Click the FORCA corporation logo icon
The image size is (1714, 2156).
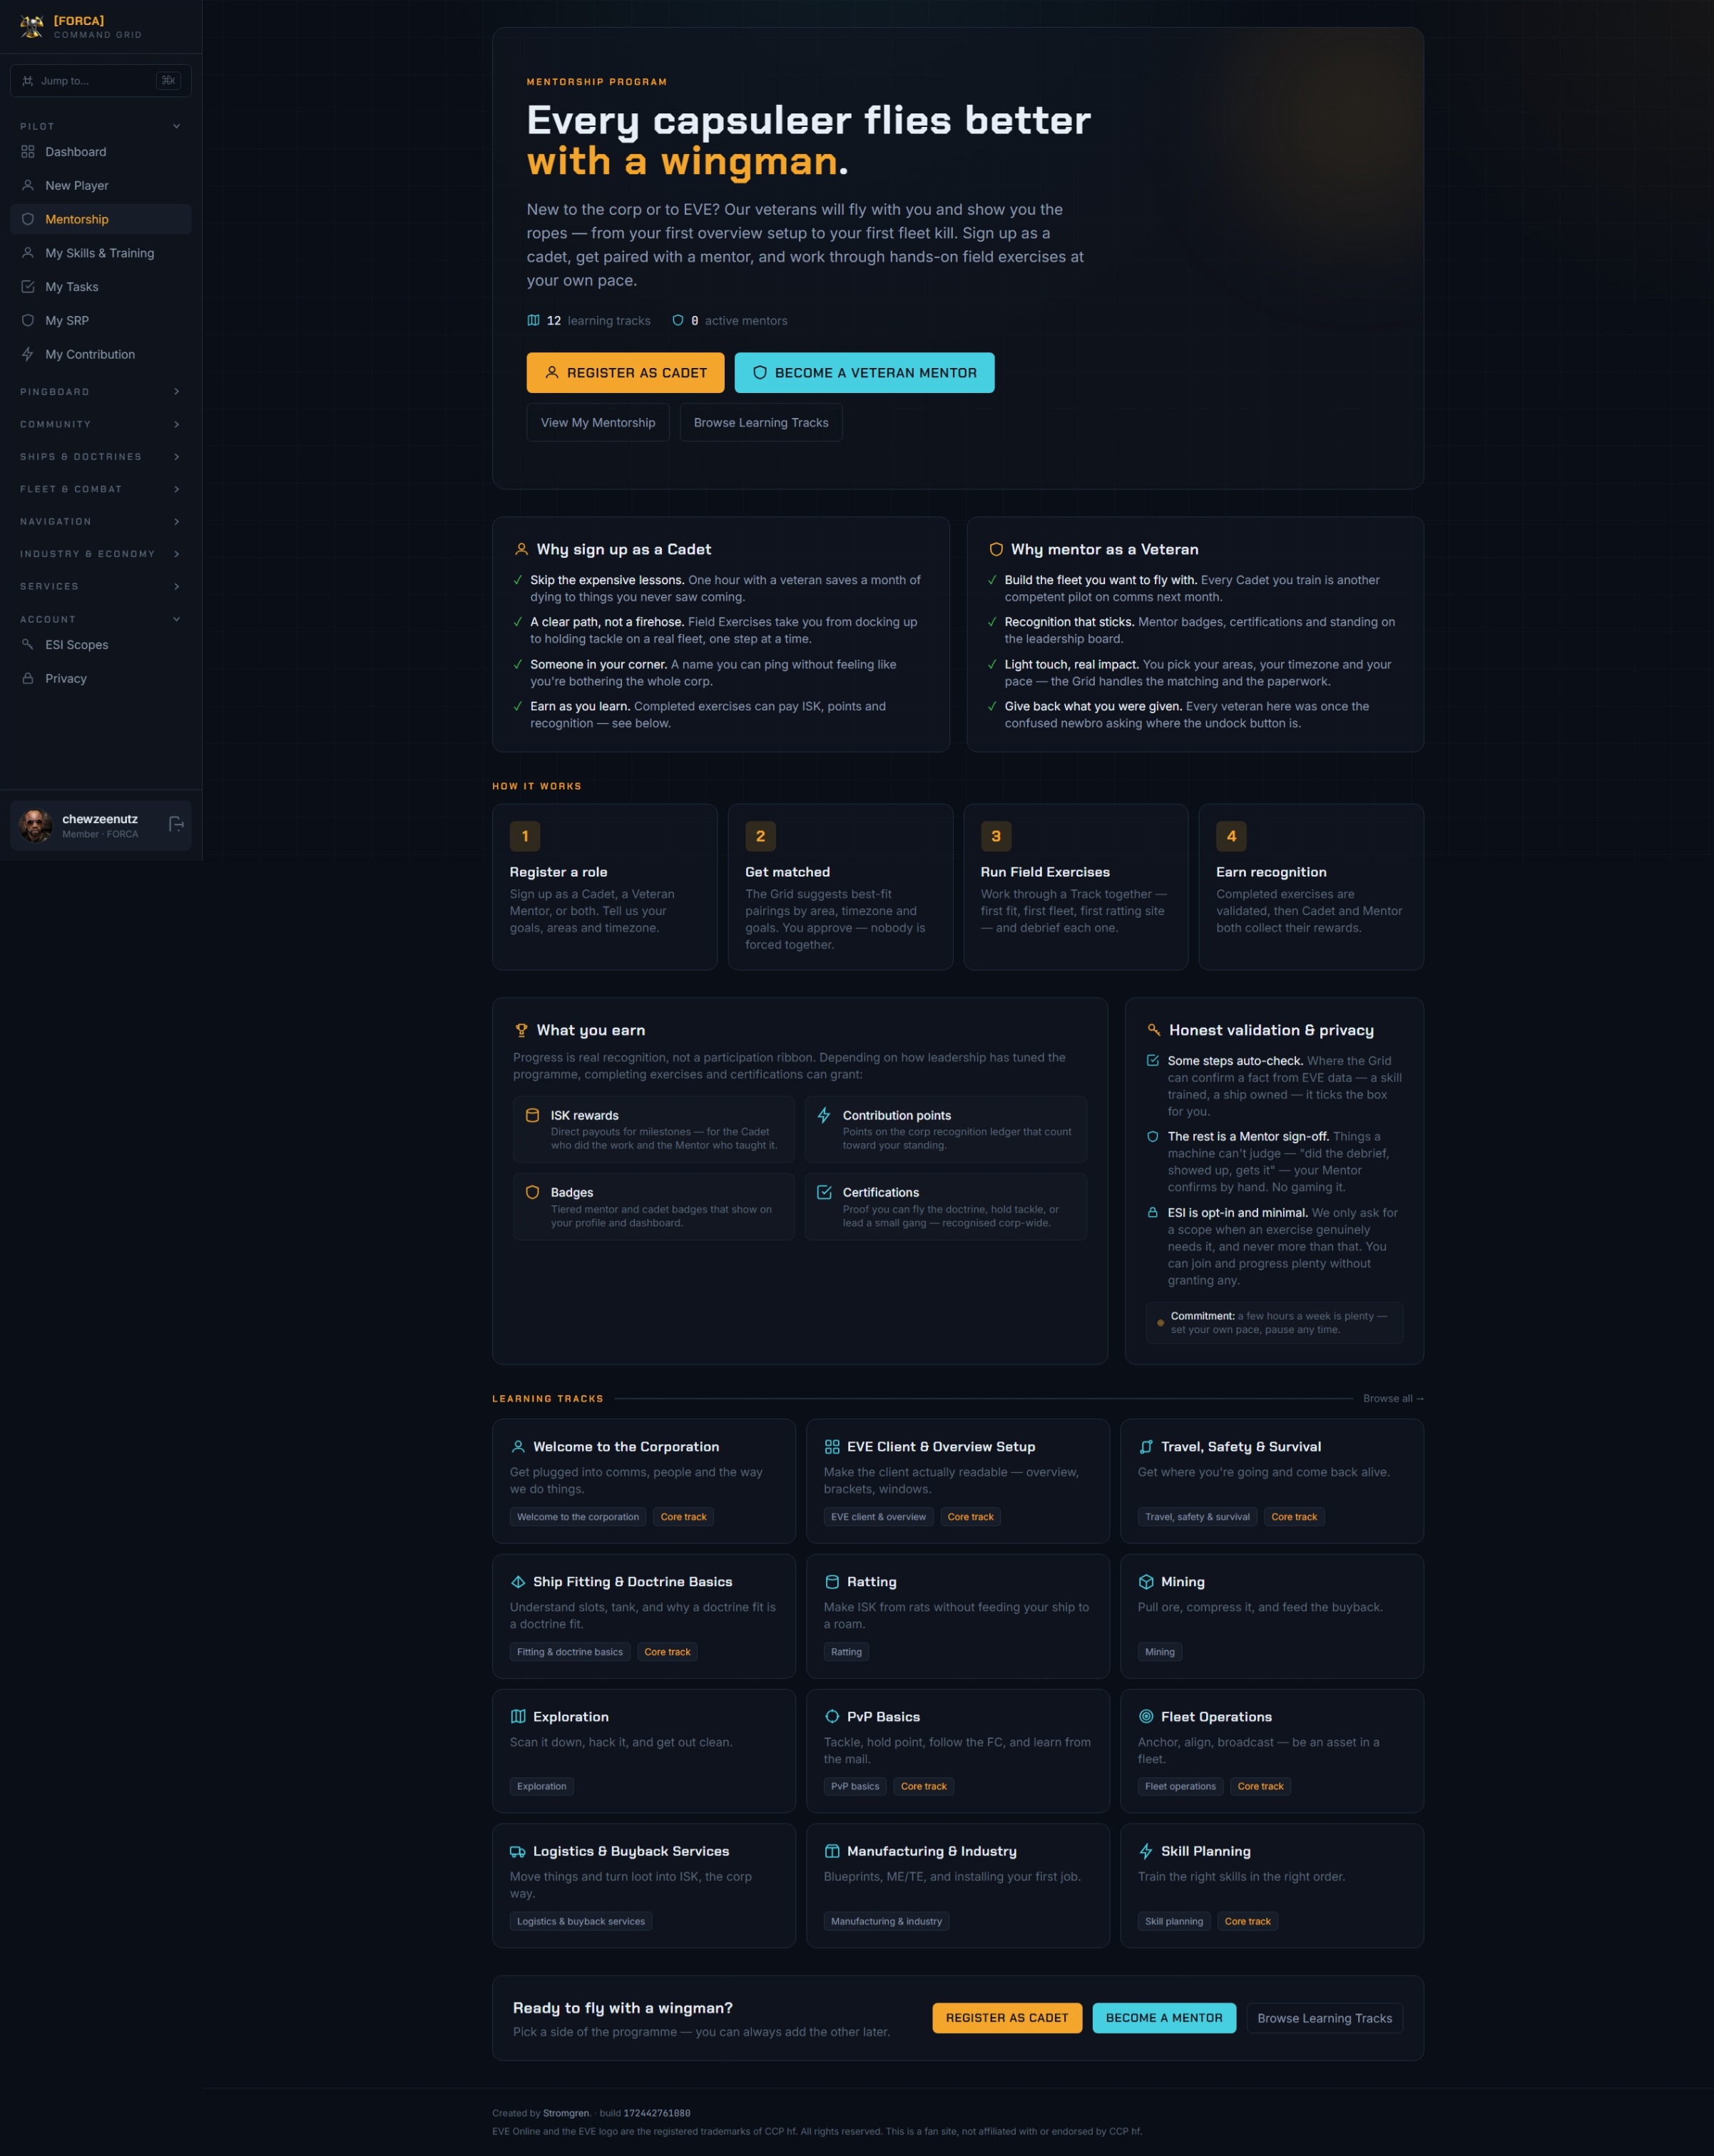[32, 27]
